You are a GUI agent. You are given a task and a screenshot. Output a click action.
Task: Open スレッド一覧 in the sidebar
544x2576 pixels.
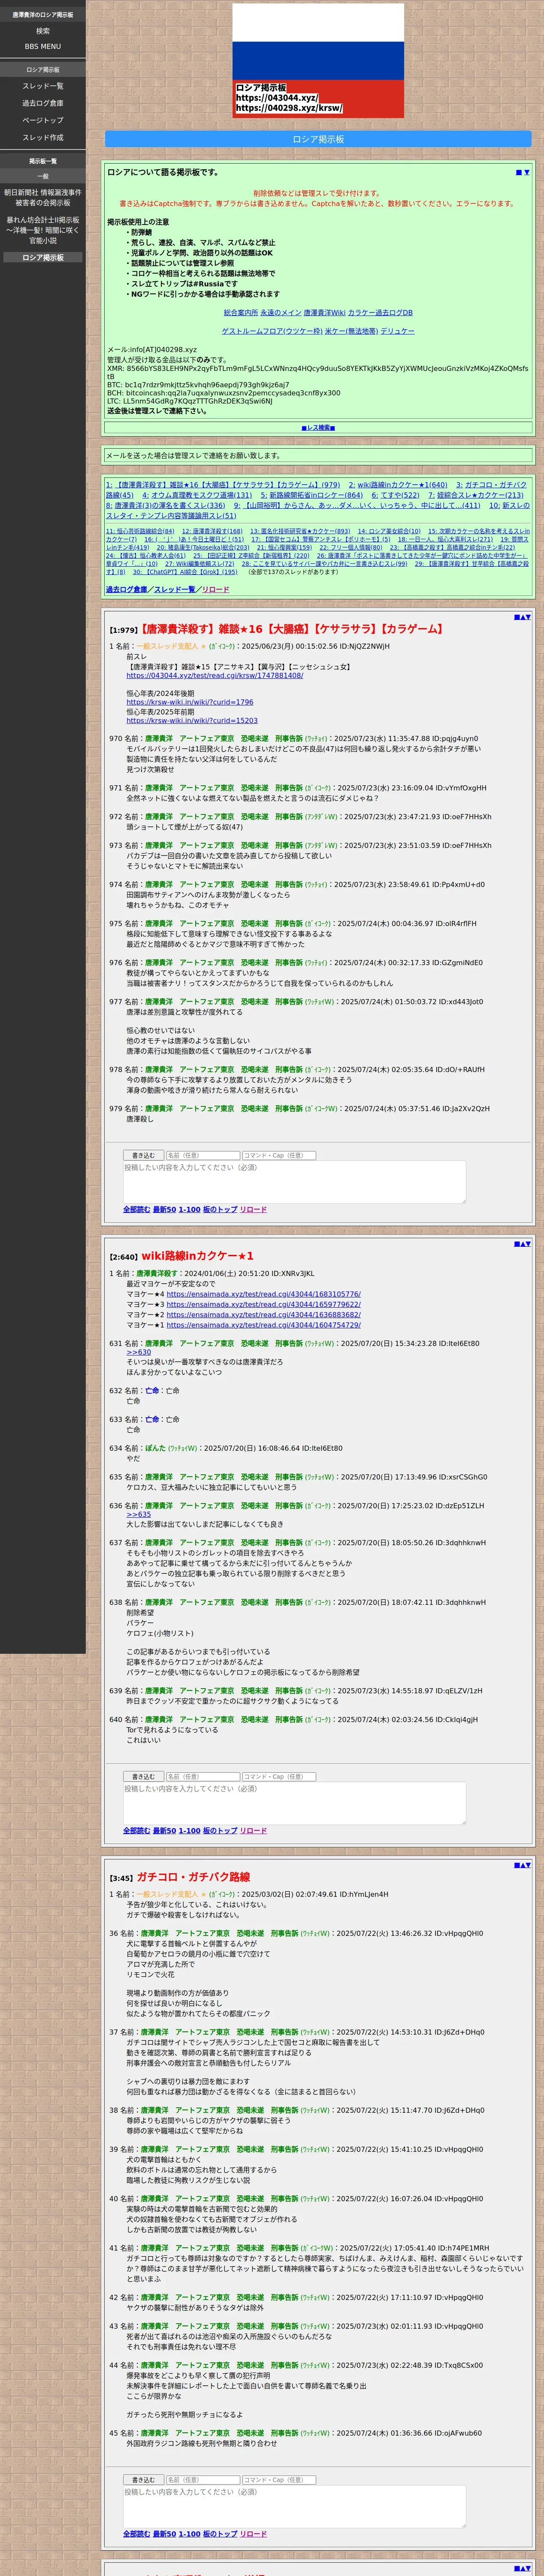[x=43, y=86]
